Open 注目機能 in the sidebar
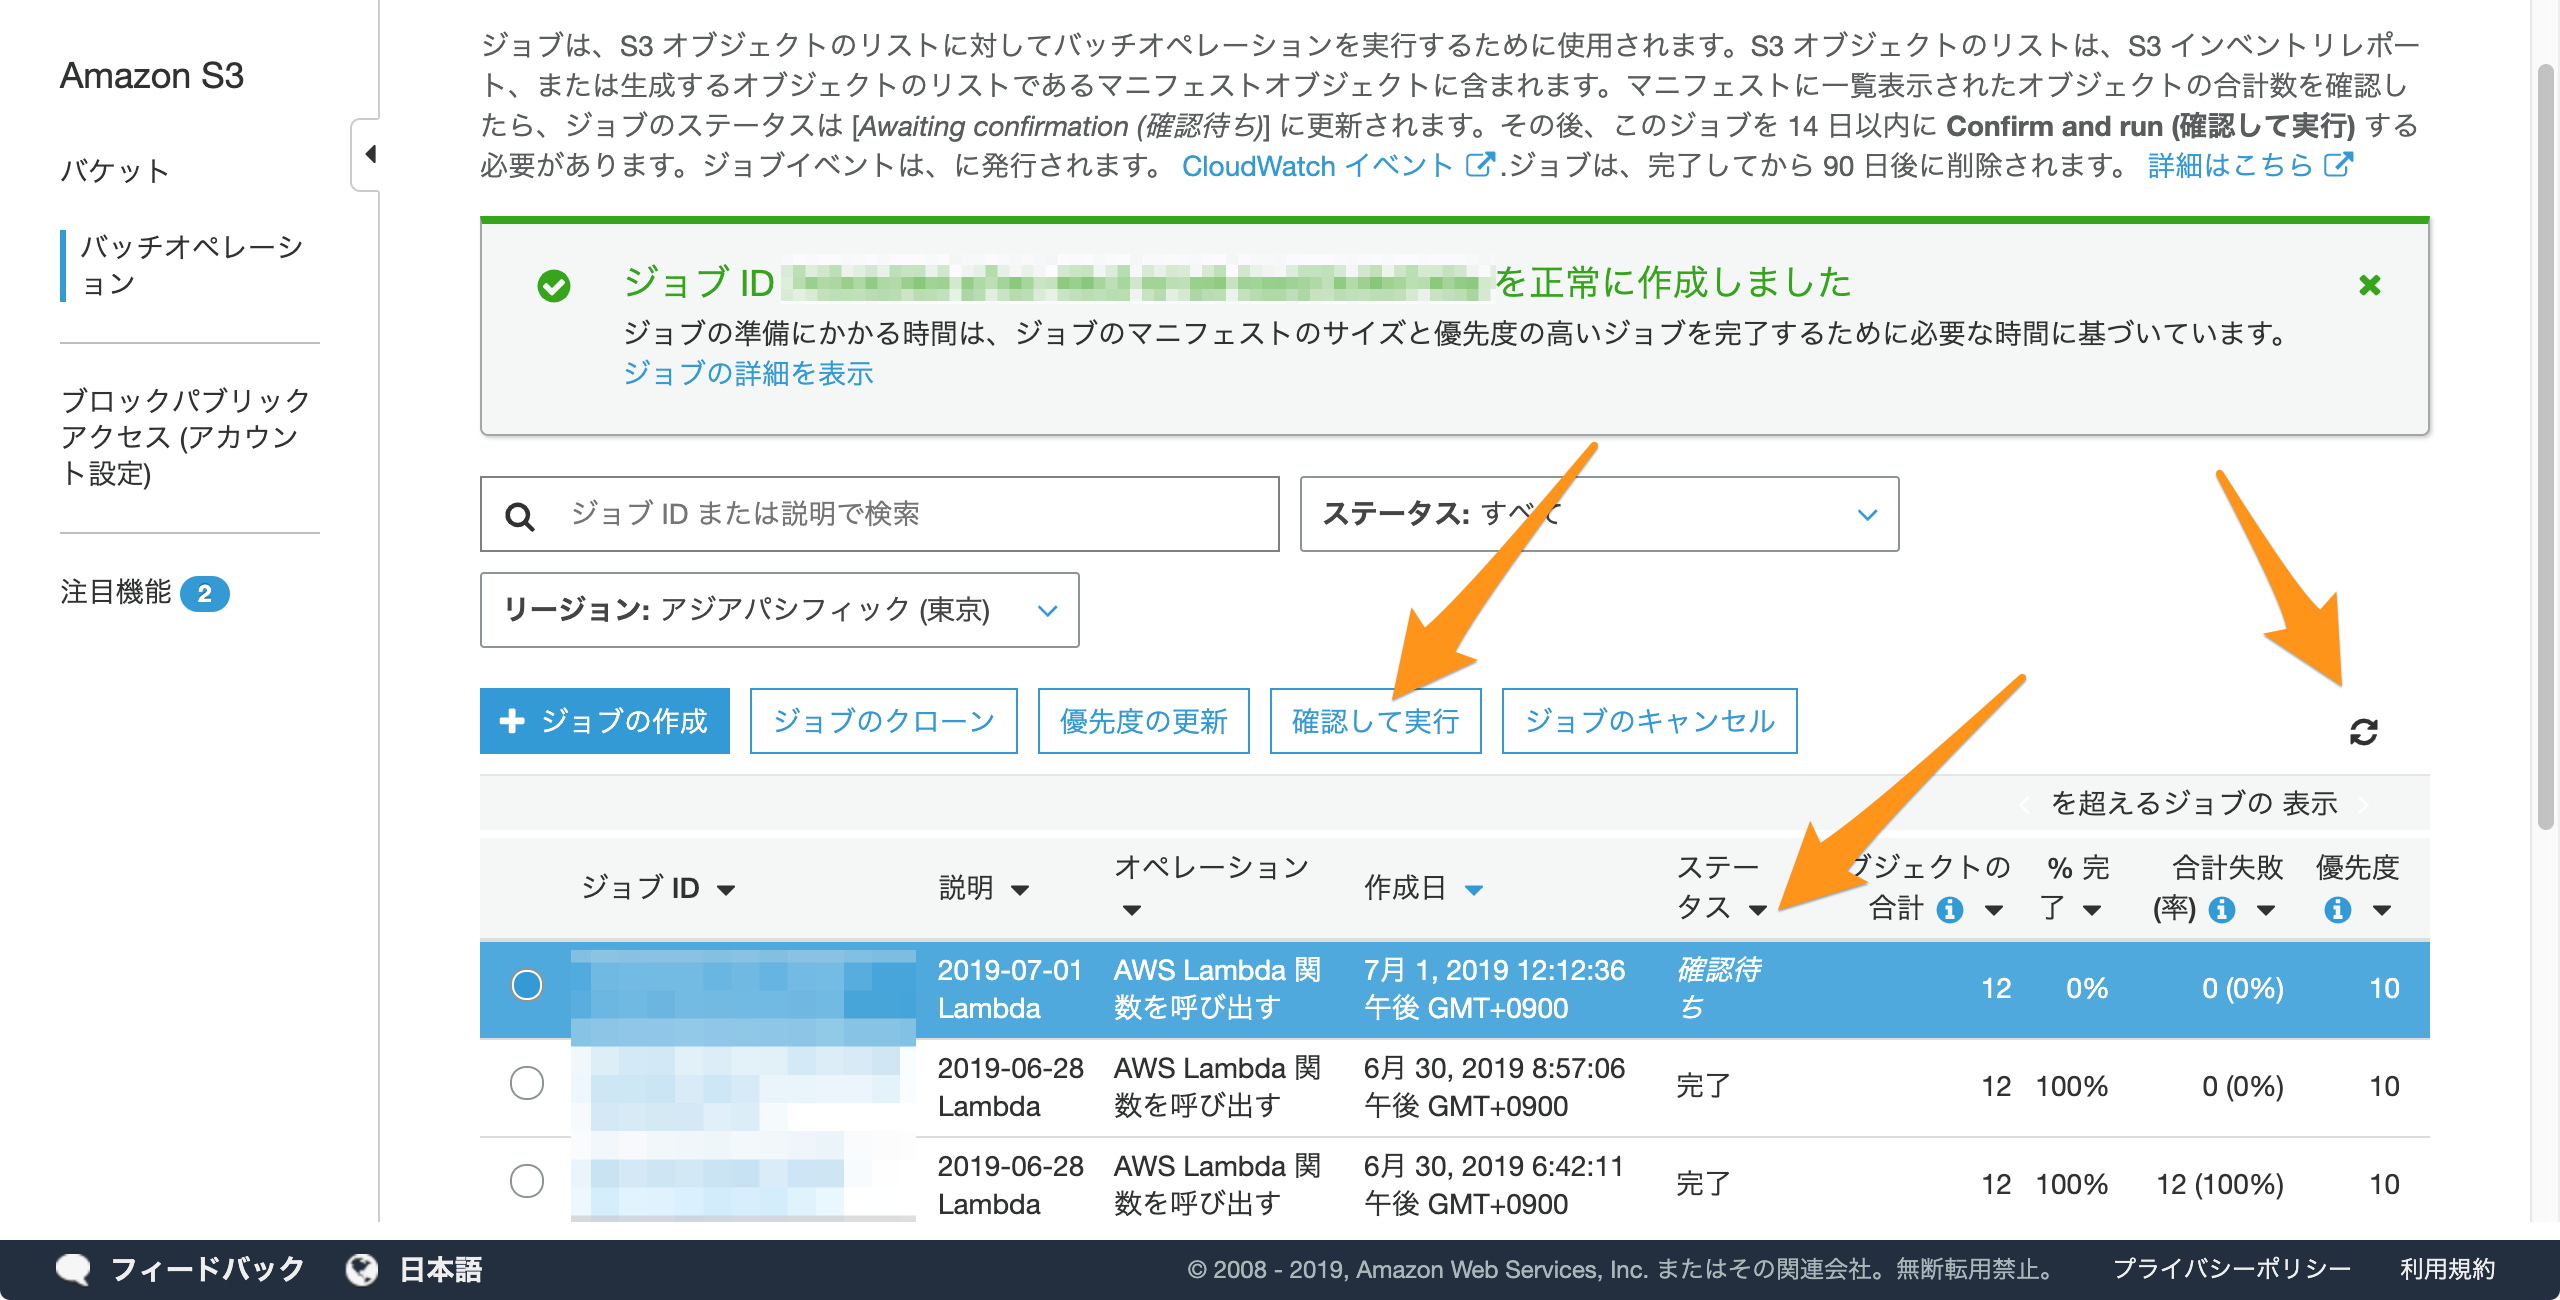Image resolution: width=2560 pixels, height=1300 pixels. coord(116,592)
